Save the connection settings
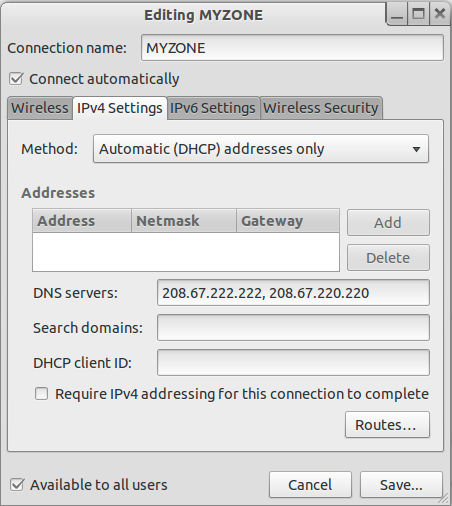 tap(401, 485)
